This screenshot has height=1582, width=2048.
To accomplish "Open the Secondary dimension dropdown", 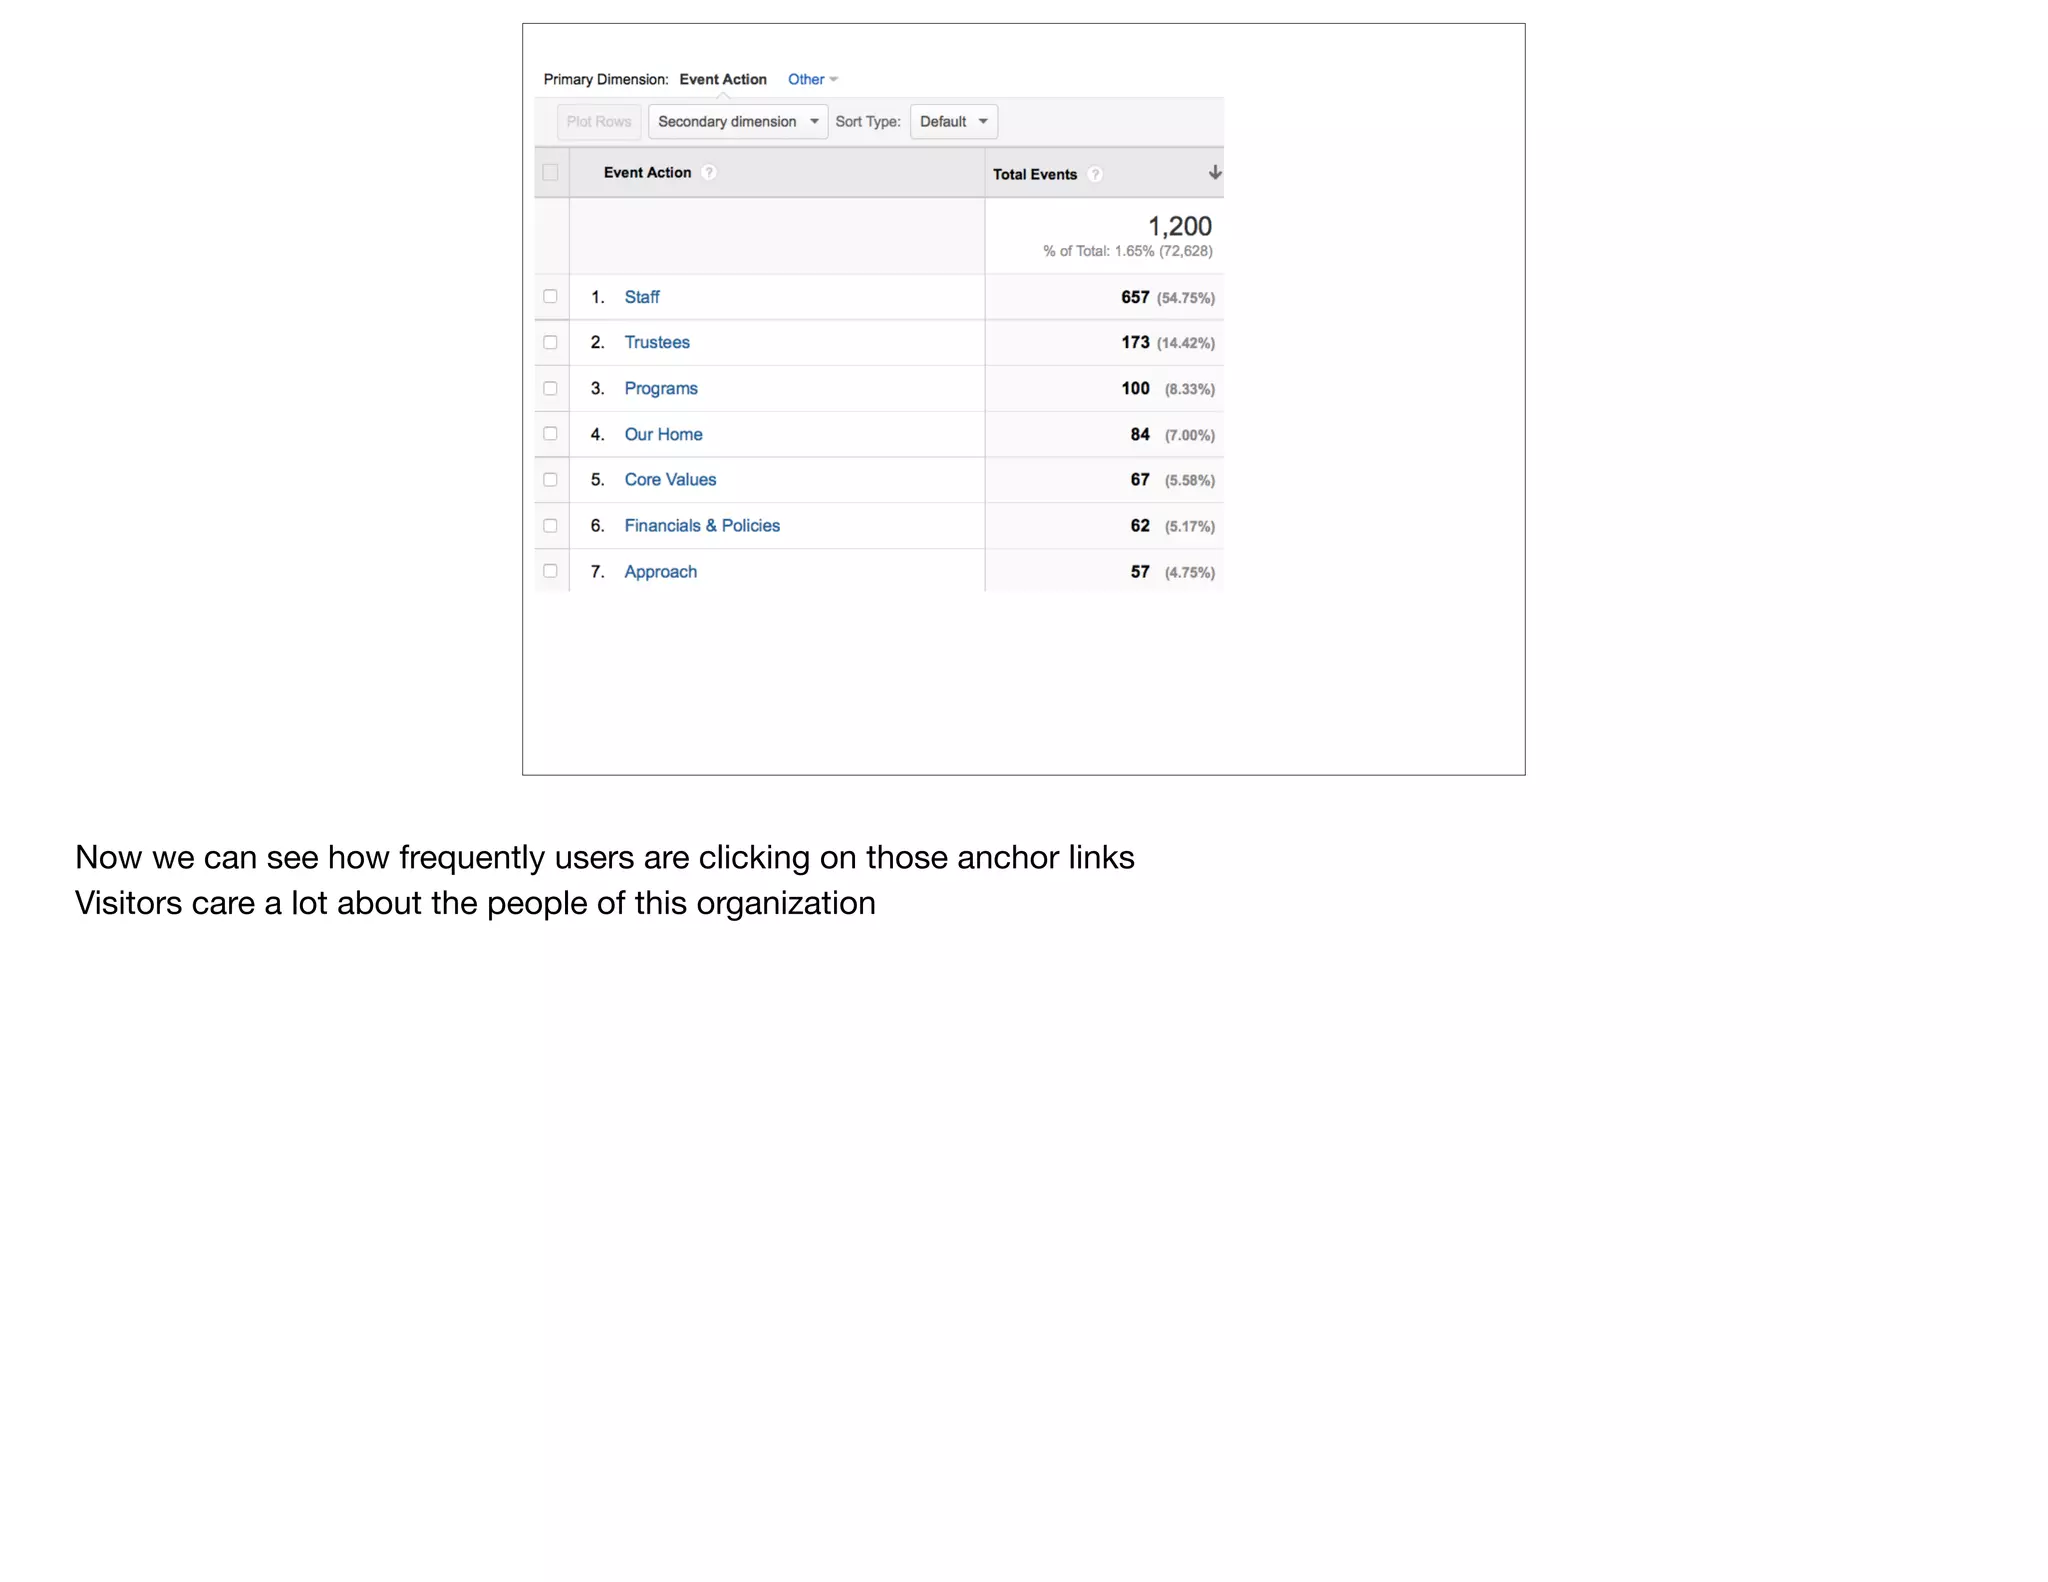I will point(737,122).
